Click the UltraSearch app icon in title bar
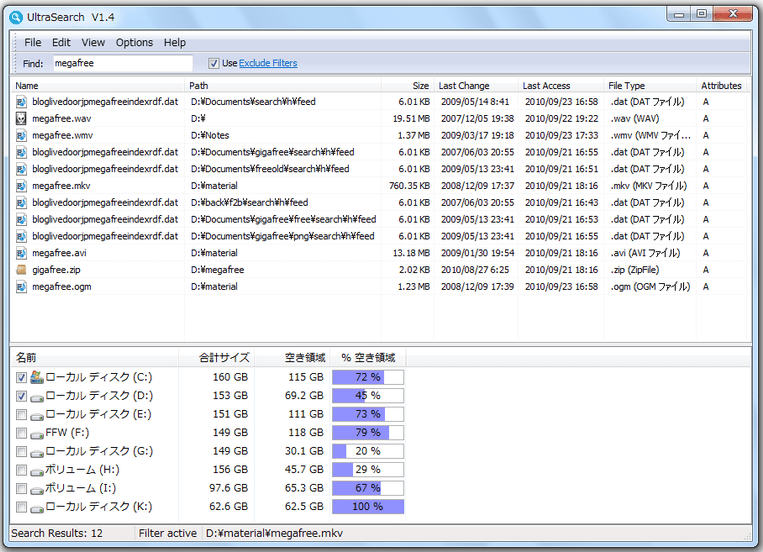The image size is (763, 552). (x=16, y=18)
